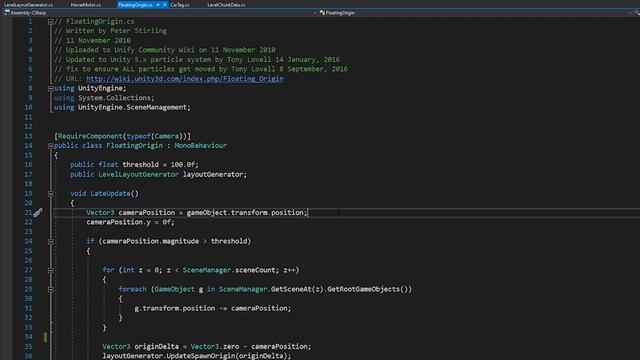Open the LevelChunkData.cs tab
640x360 pixels.
click(226, 5)
